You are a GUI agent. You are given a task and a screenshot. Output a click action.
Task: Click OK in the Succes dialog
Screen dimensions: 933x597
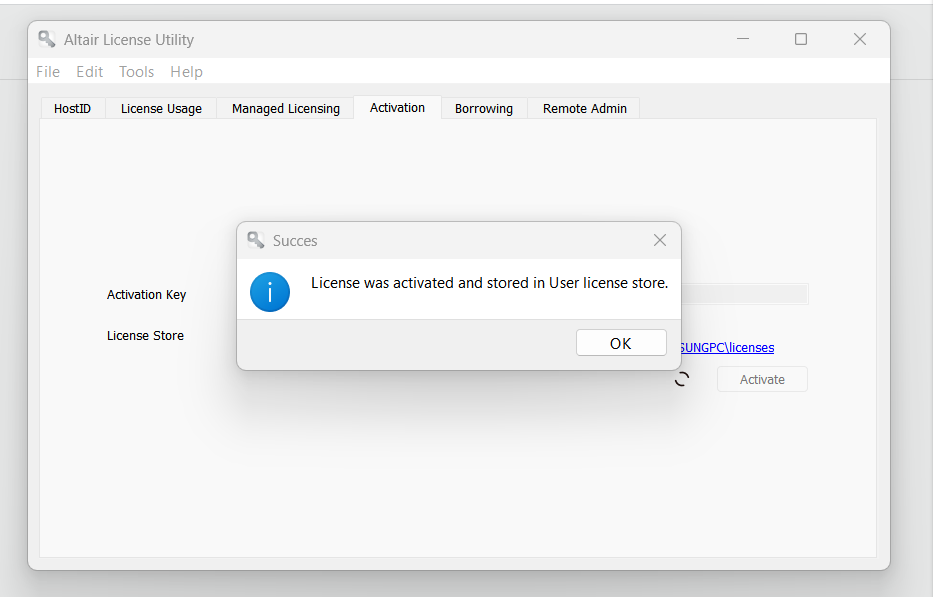coord(621,343)
